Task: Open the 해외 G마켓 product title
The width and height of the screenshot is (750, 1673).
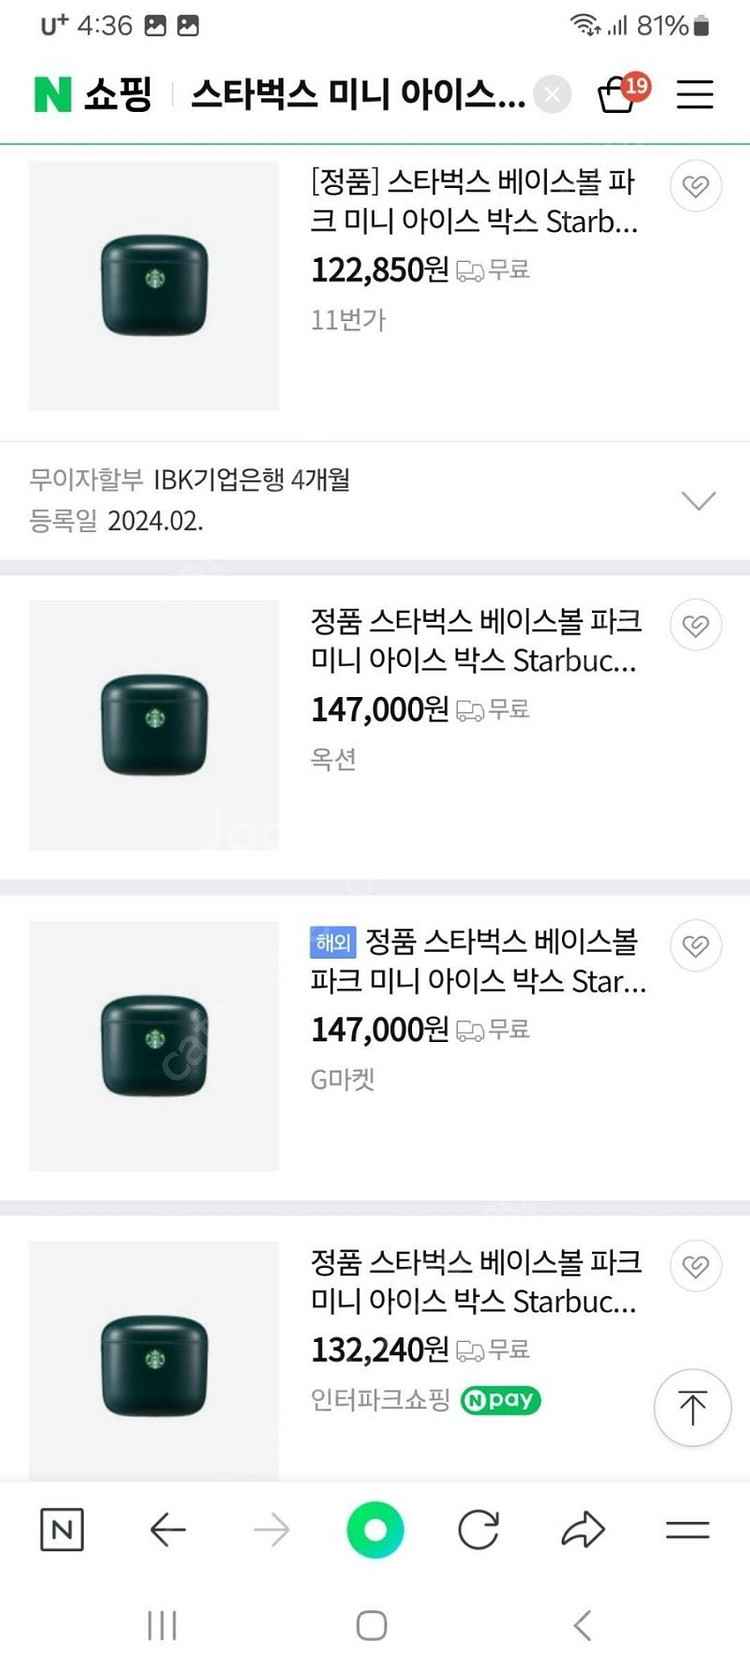Action: pos(479,961)
